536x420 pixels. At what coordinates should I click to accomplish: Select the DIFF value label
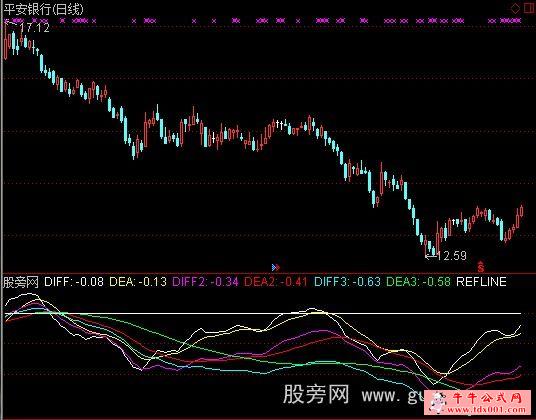[x=74, y=282]
